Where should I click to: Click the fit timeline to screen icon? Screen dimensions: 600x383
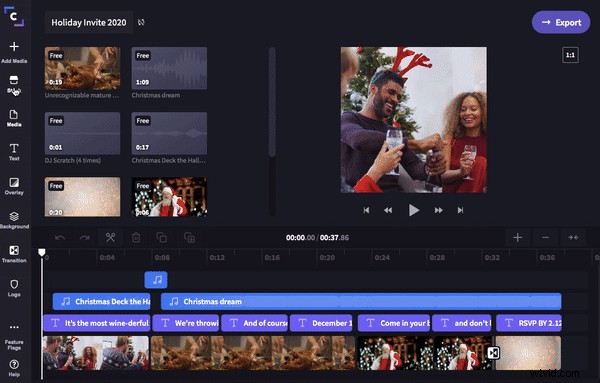573,238
